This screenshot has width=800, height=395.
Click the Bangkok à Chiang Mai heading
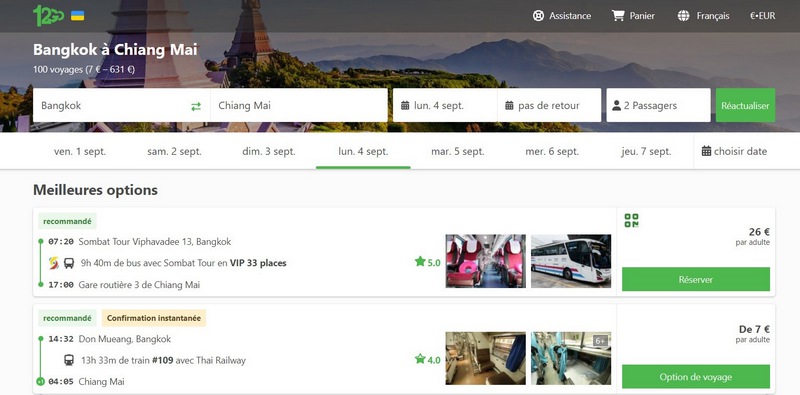coord(115,50)
